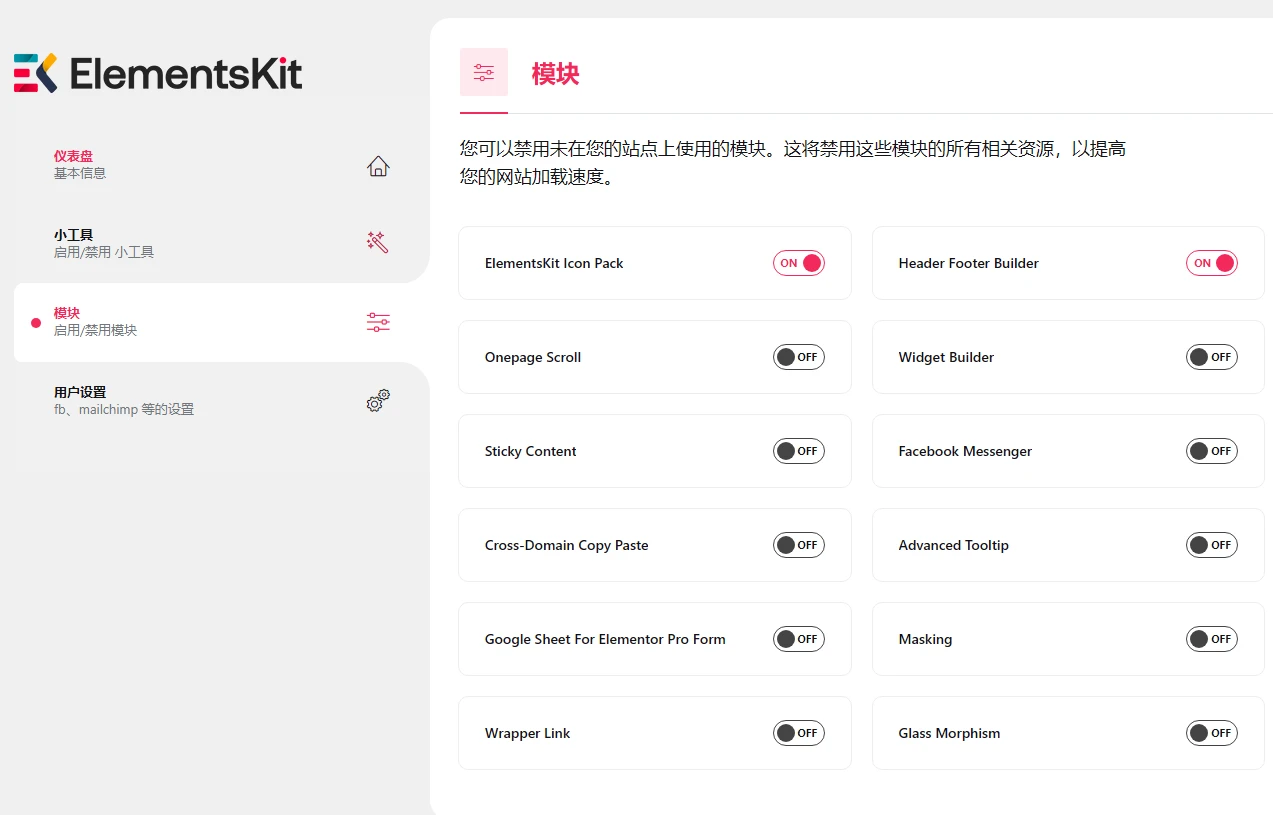Click the Glass Morphism module label
Screen dimensions: 1273x815
(948, 733)
